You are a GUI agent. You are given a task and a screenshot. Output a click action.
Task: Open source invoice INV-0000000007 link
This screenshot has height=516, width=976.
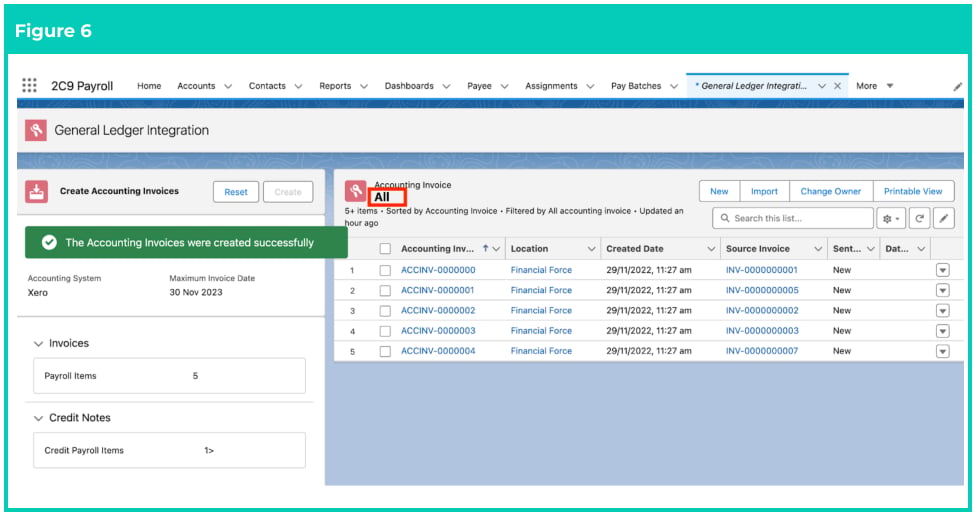(x=762, y=351)
